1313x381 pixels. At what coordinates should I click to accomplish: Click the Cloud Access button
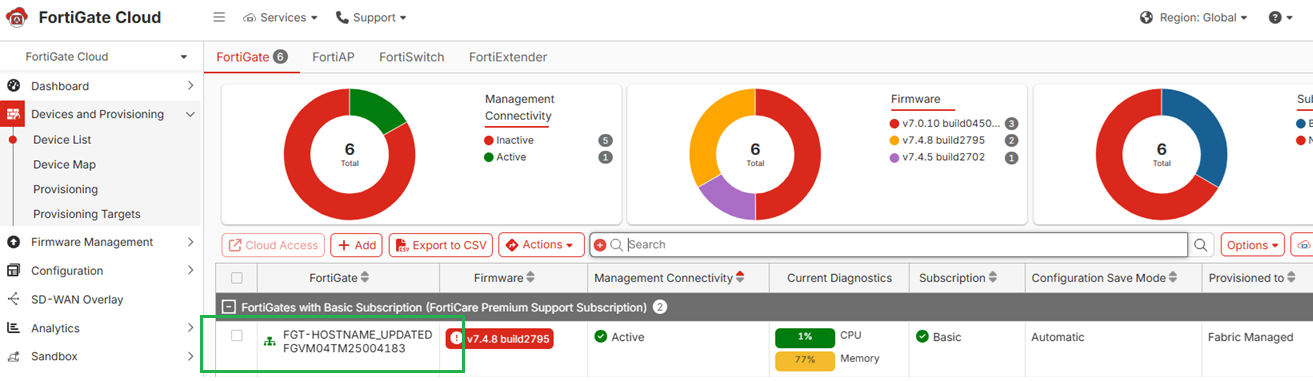(x=273, y=245)
